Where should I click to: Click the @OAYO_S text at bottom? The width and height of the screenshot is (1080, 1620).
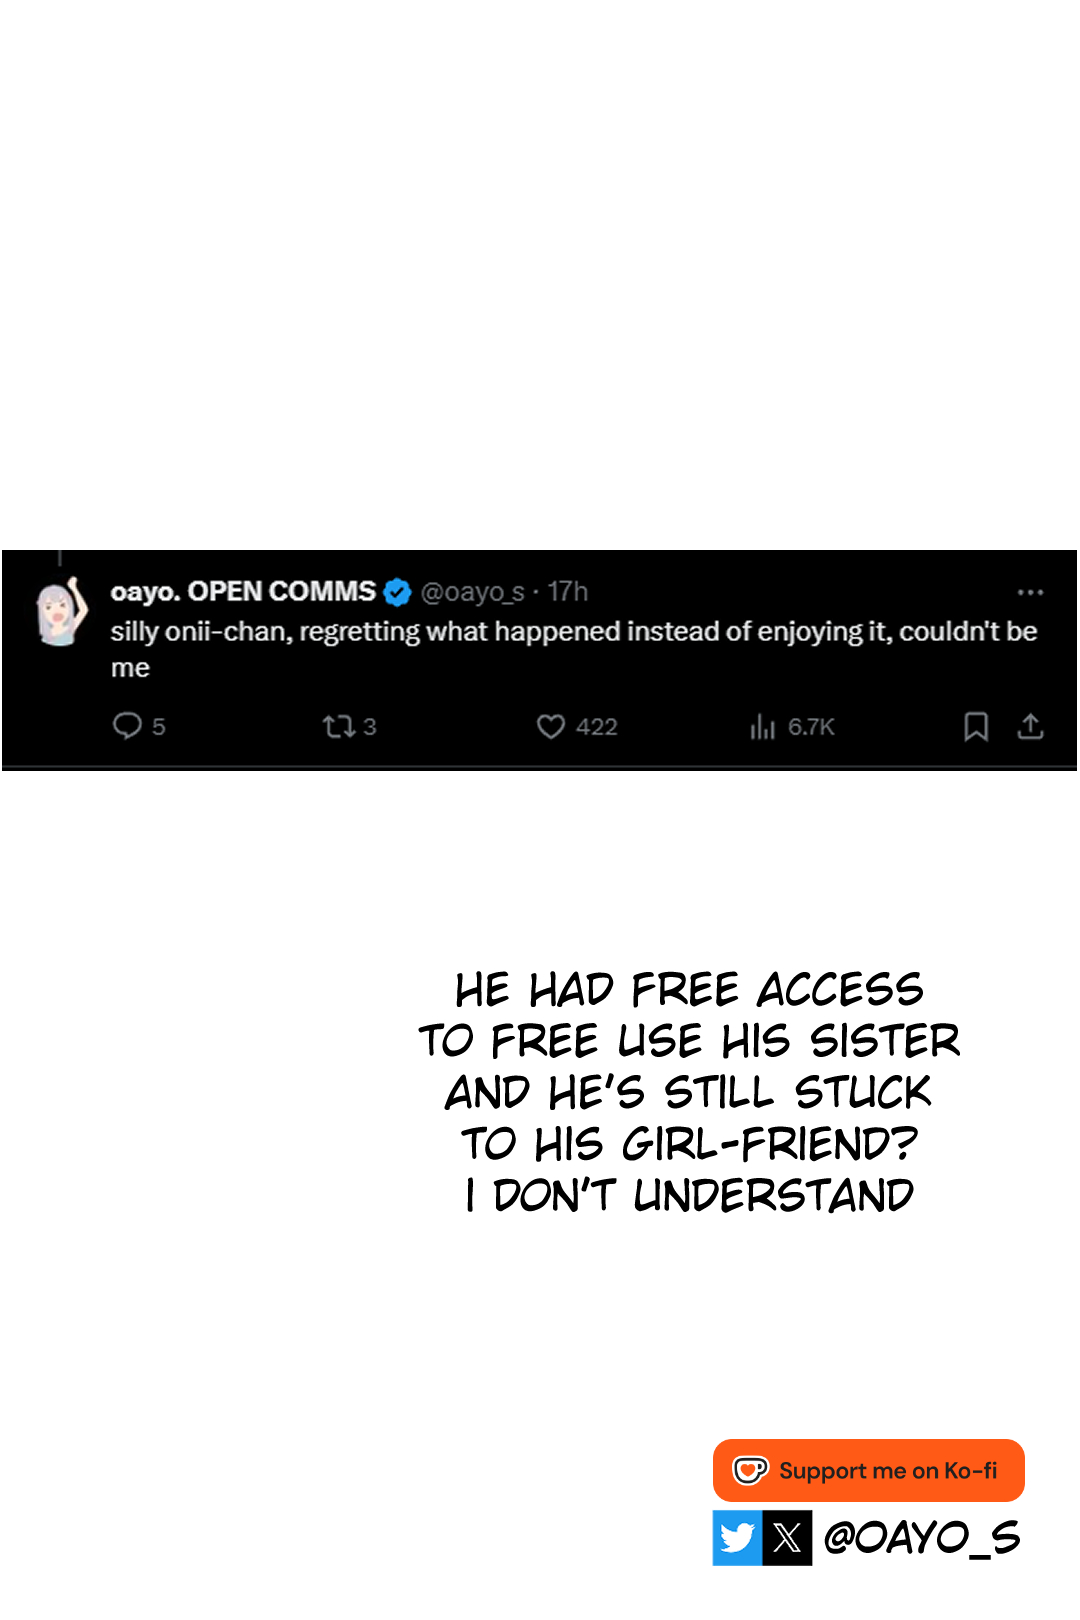pyautogui.click(x=921, y=1537)
